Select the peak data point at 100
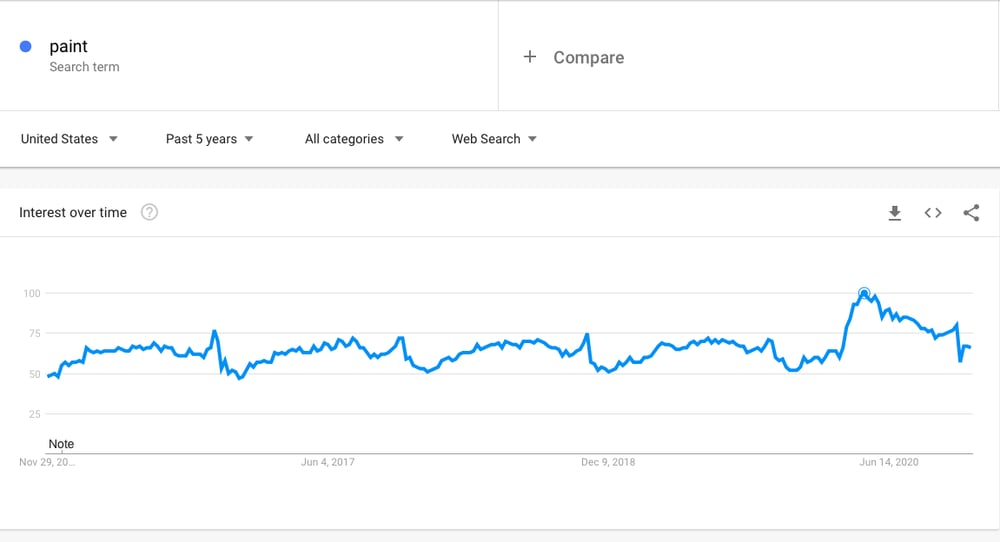Viewport: 1000px width, 542px height. click(x=864, y=293)
